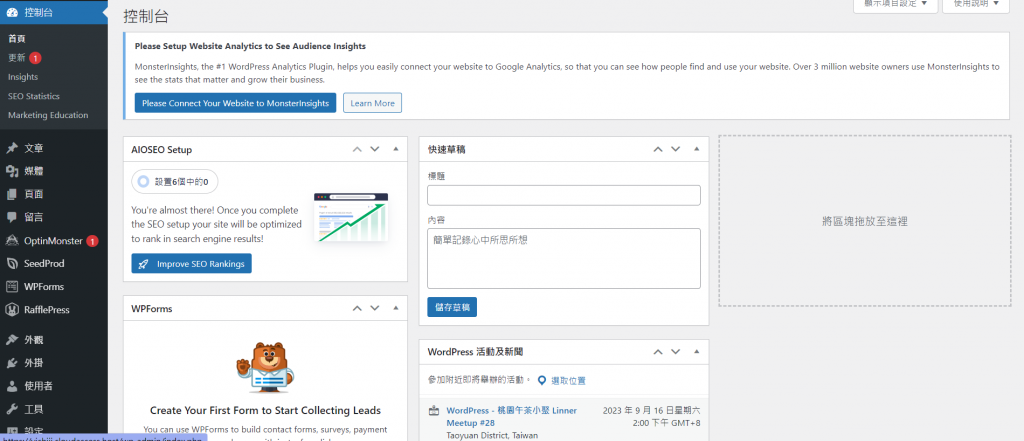Click the RafflePress icon in the sidebar

[12, 310]
